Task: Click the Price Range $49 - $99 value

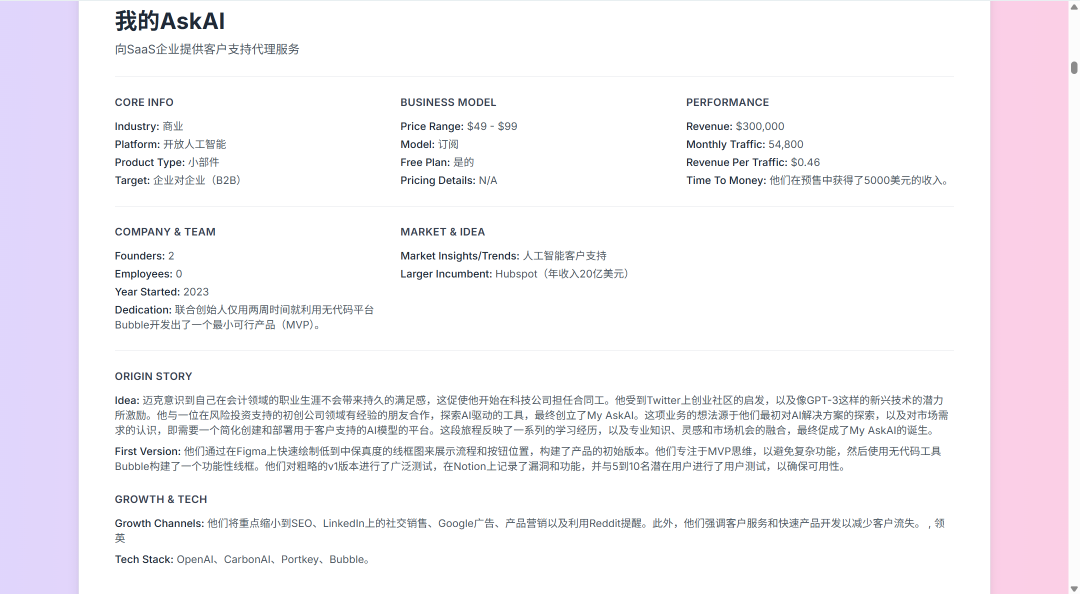Action: coord(492,126)
